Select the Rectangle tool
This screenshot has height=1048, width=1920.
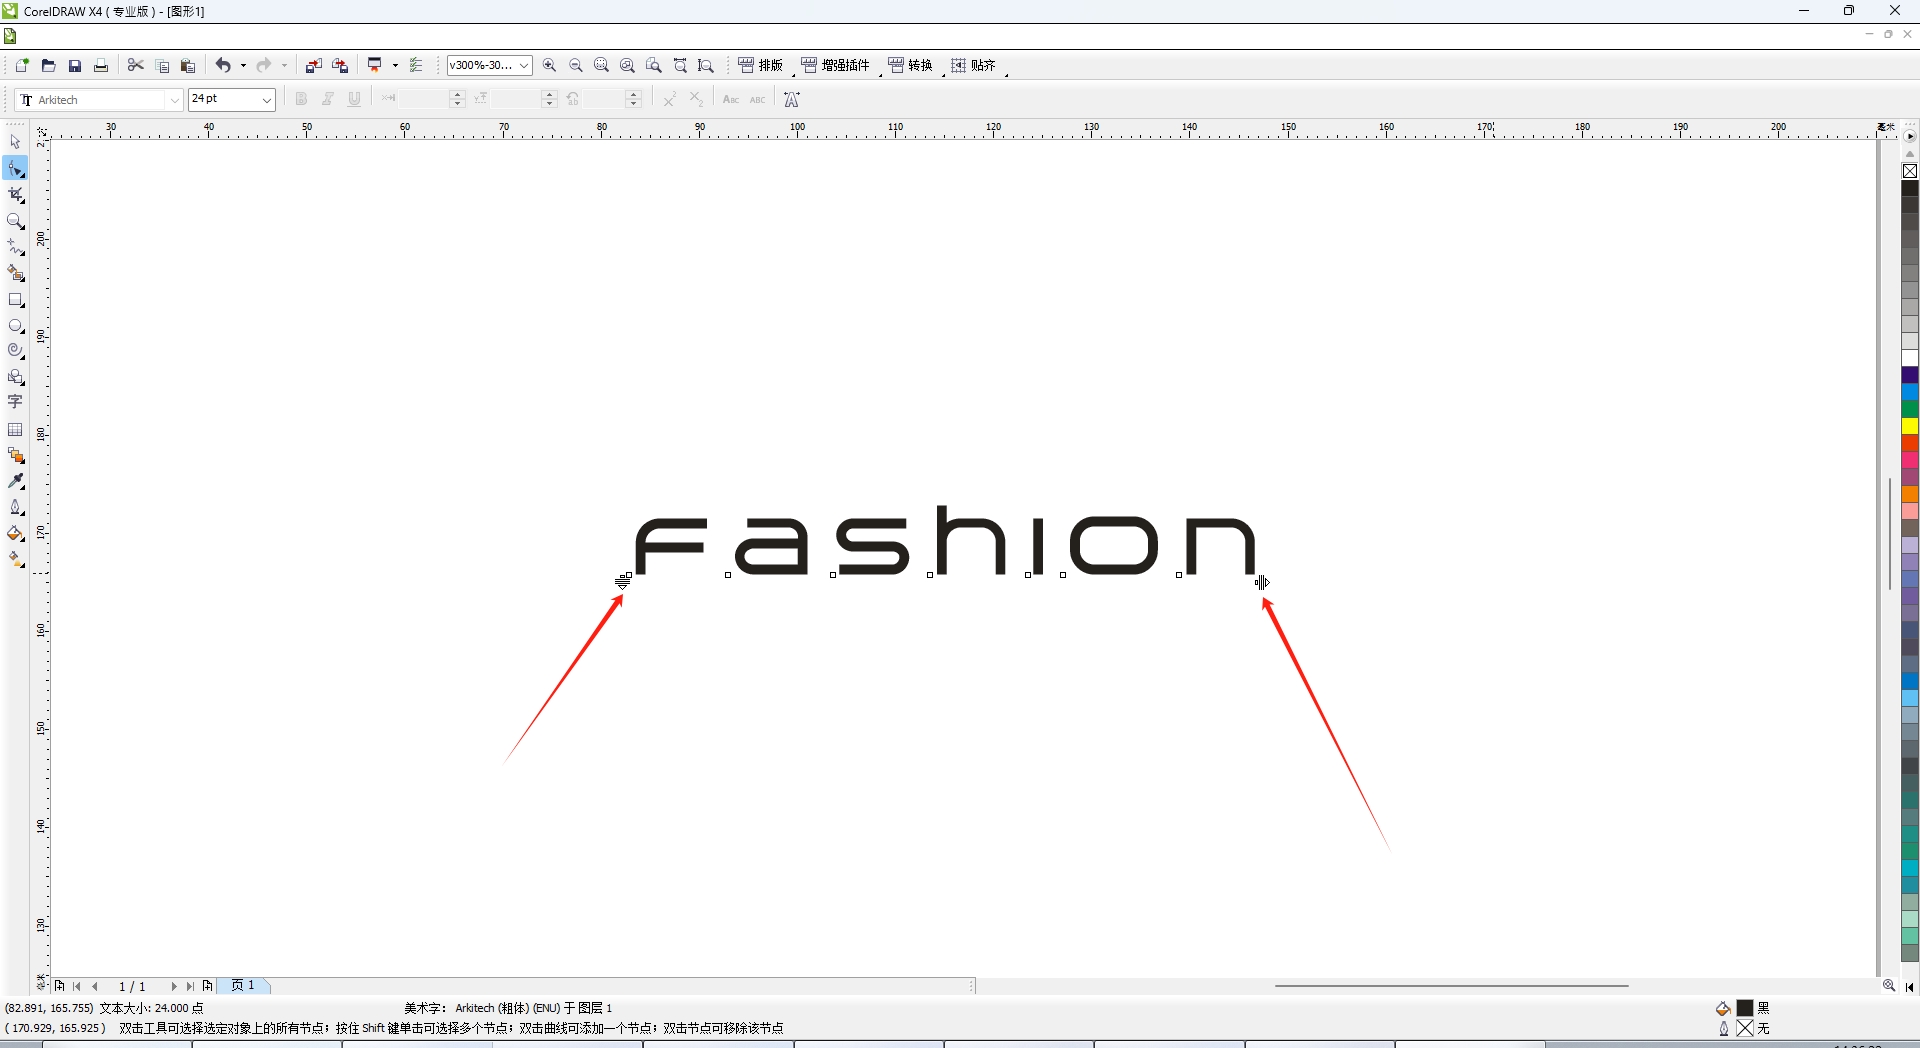(x=15, y=300)
